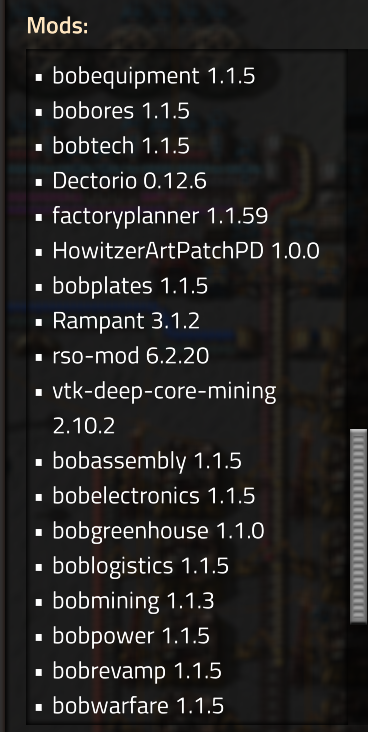Click the bobequipment 1.1.5 mod entry
This screenshot has width=368, height=732.
(154, 76)
